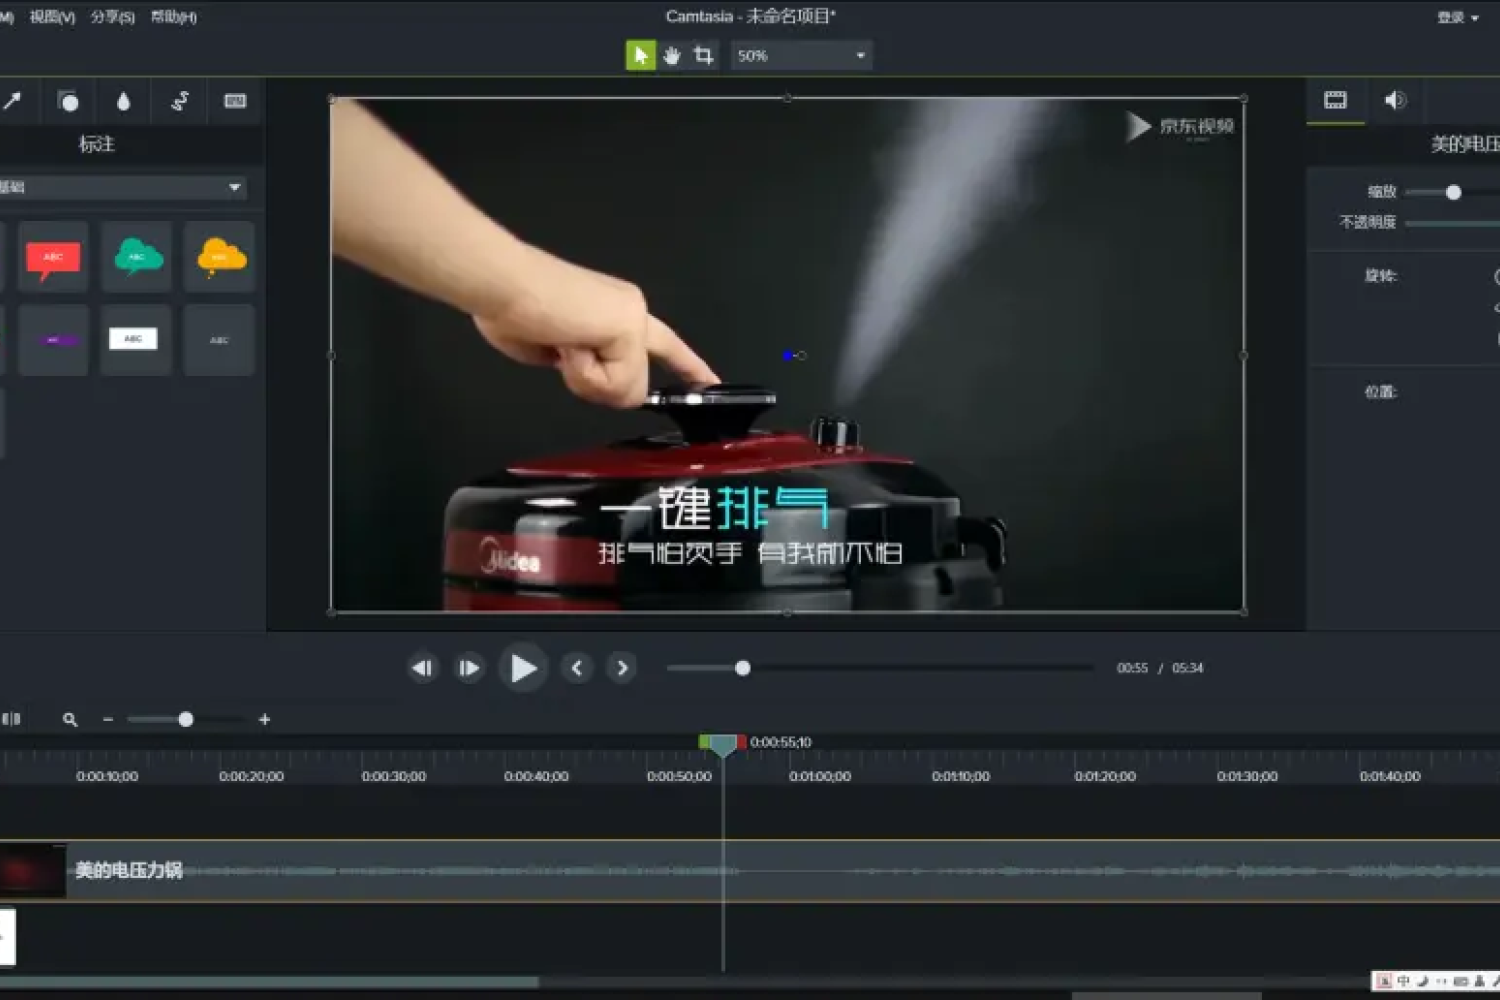Choose the red speech bubble callout
1500x1000 pixels.
[53, 257]
